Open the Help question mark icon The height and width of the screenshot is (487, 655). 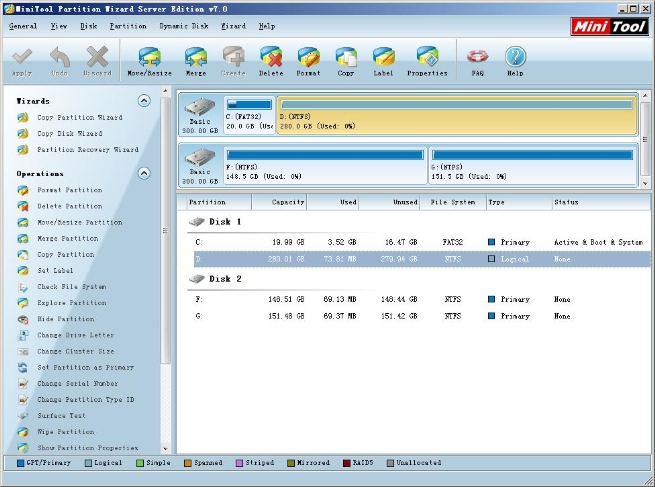click(x=515, y=57)
